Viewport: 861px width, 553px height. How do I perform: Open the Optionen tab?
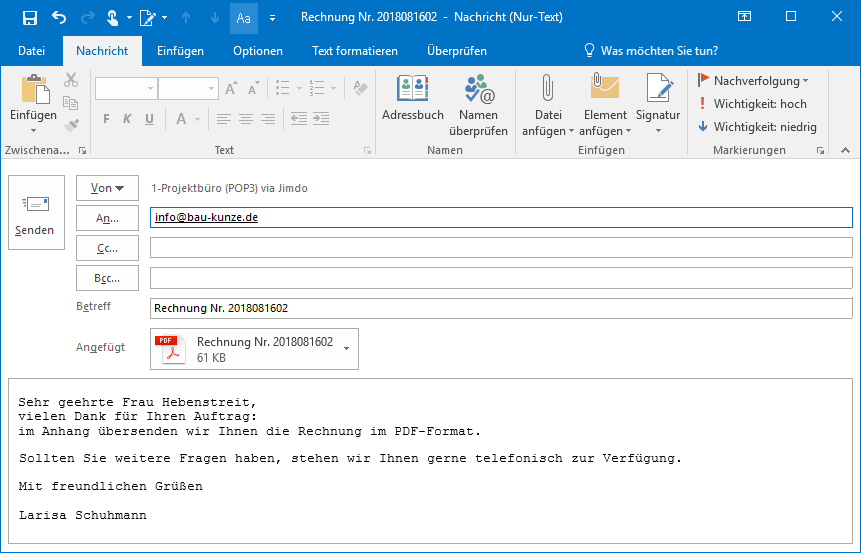[258, 51]
